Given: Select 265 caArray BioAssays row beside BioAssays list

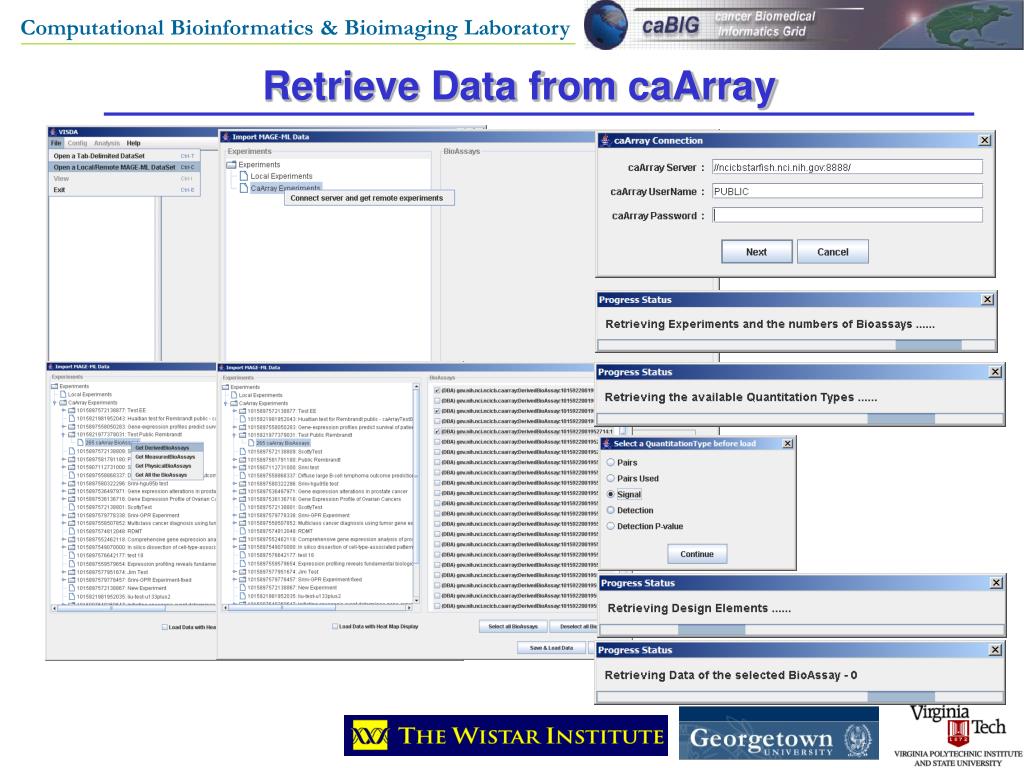Looking at the screenshot, I should tap(282, 443).
